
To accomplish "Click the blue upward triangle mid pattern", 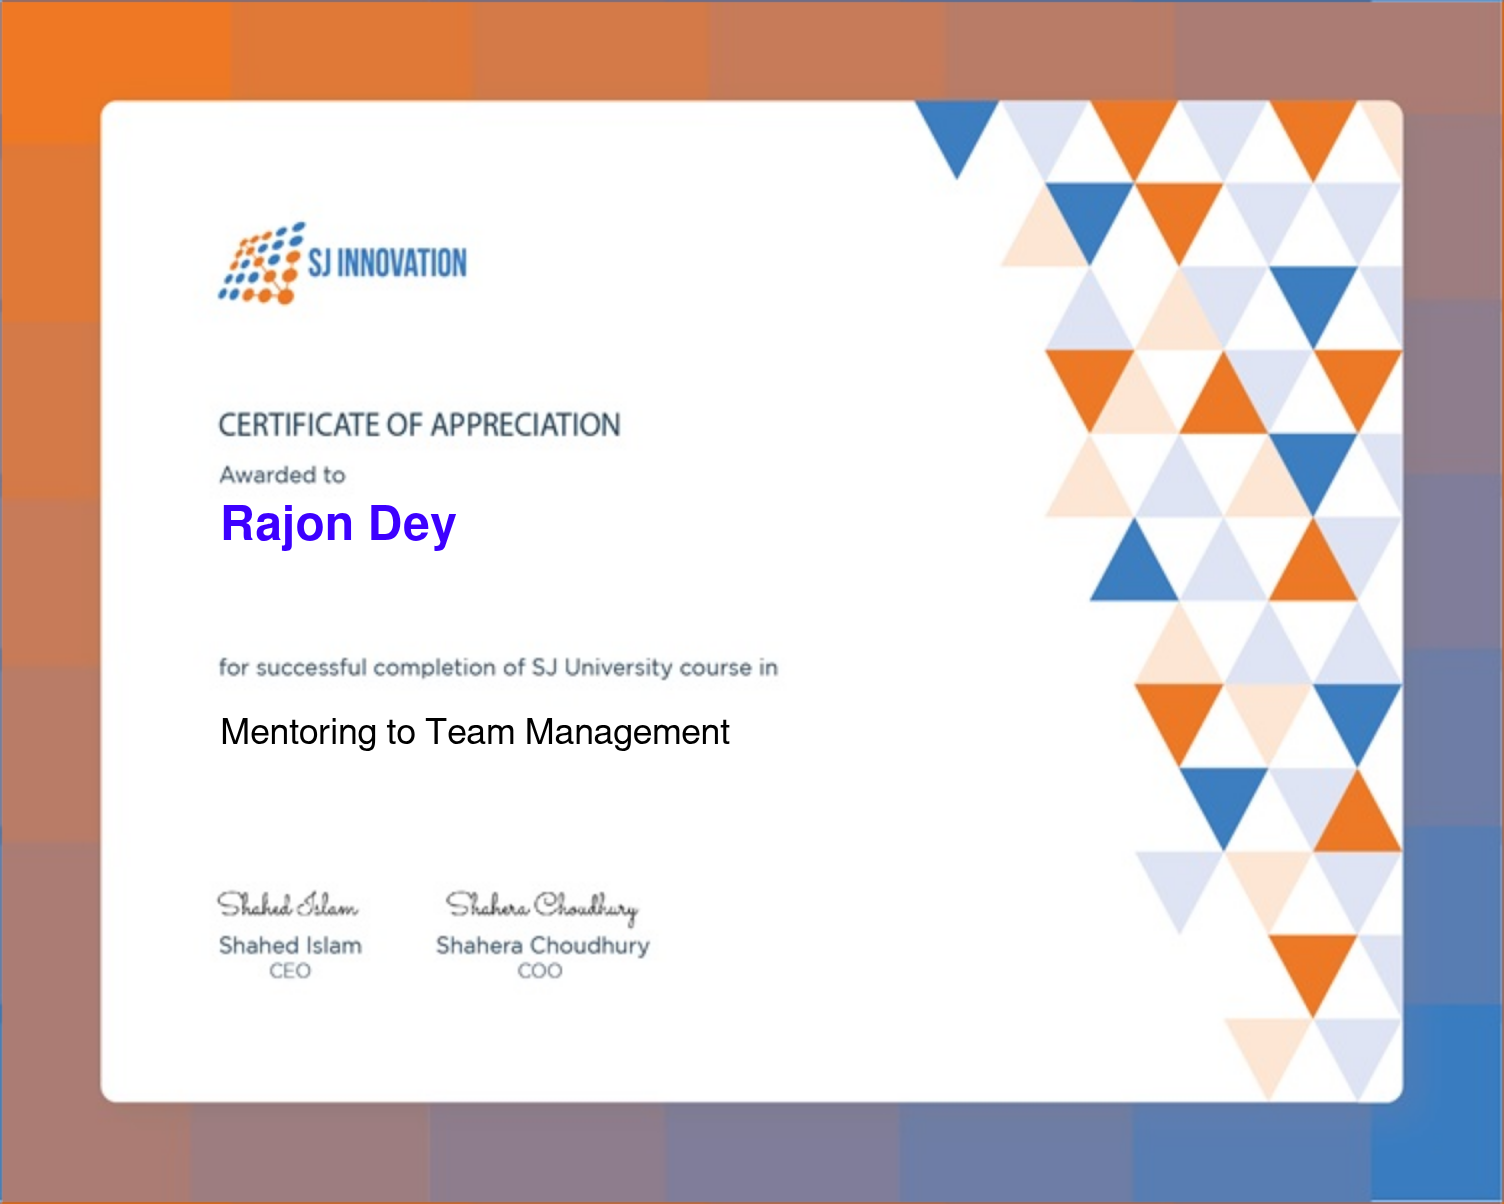I will coord(1134,568).
